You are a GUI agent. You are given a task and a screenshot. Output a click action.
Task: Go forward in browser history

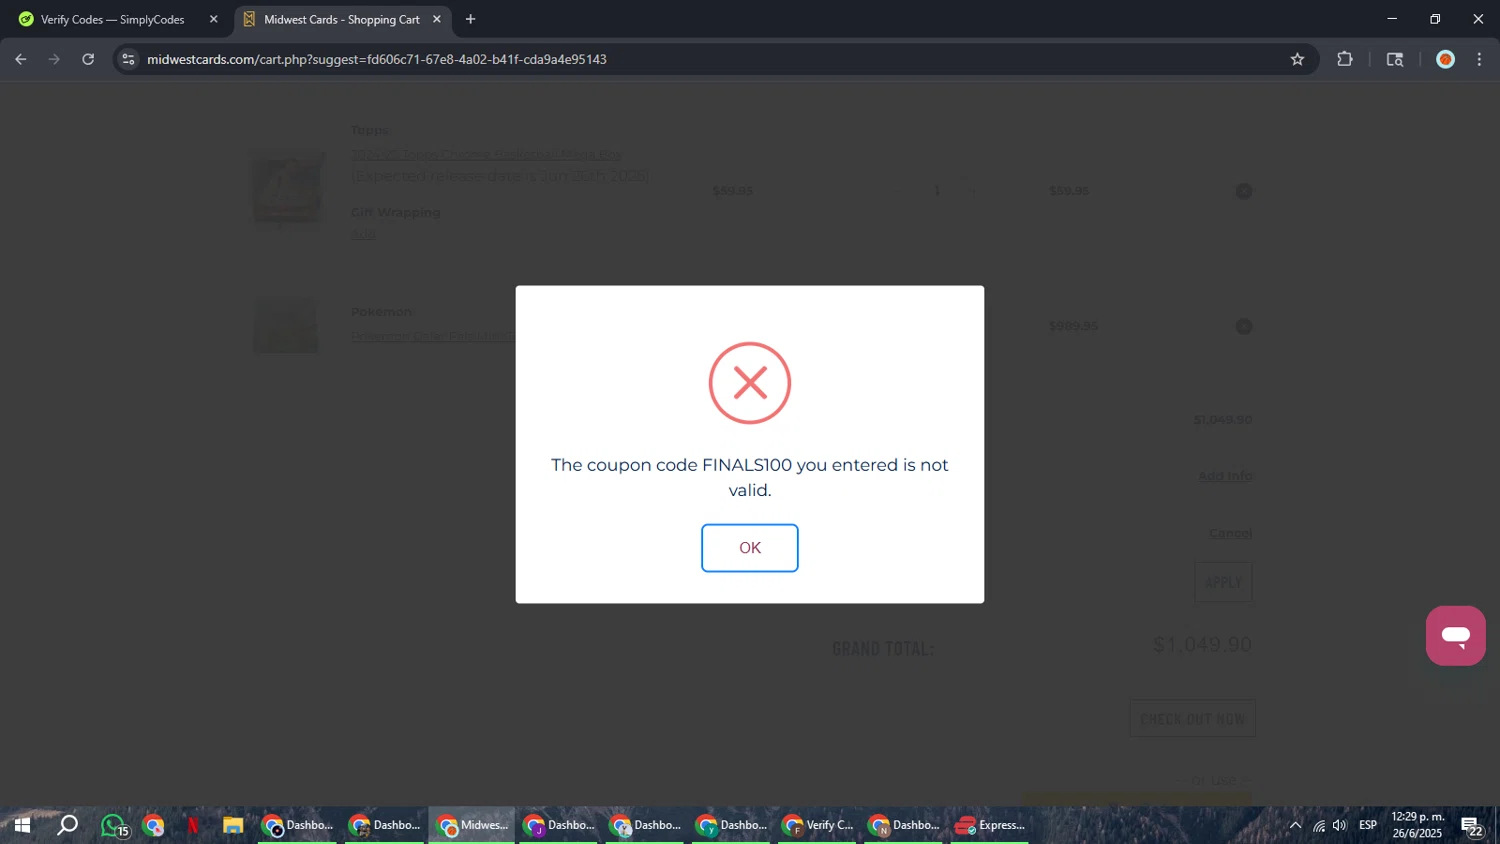[x=54, y=59]
